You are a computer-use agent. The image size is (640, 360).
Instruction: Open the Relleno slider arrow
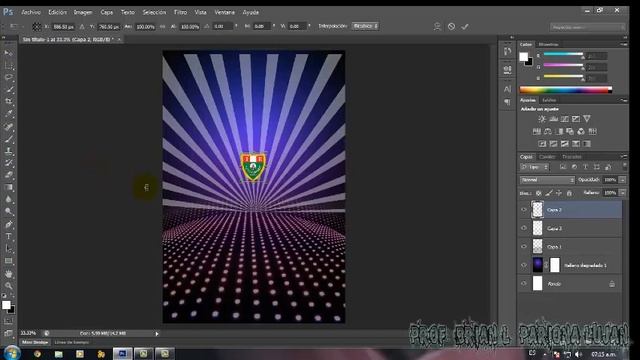coord(622,193)
